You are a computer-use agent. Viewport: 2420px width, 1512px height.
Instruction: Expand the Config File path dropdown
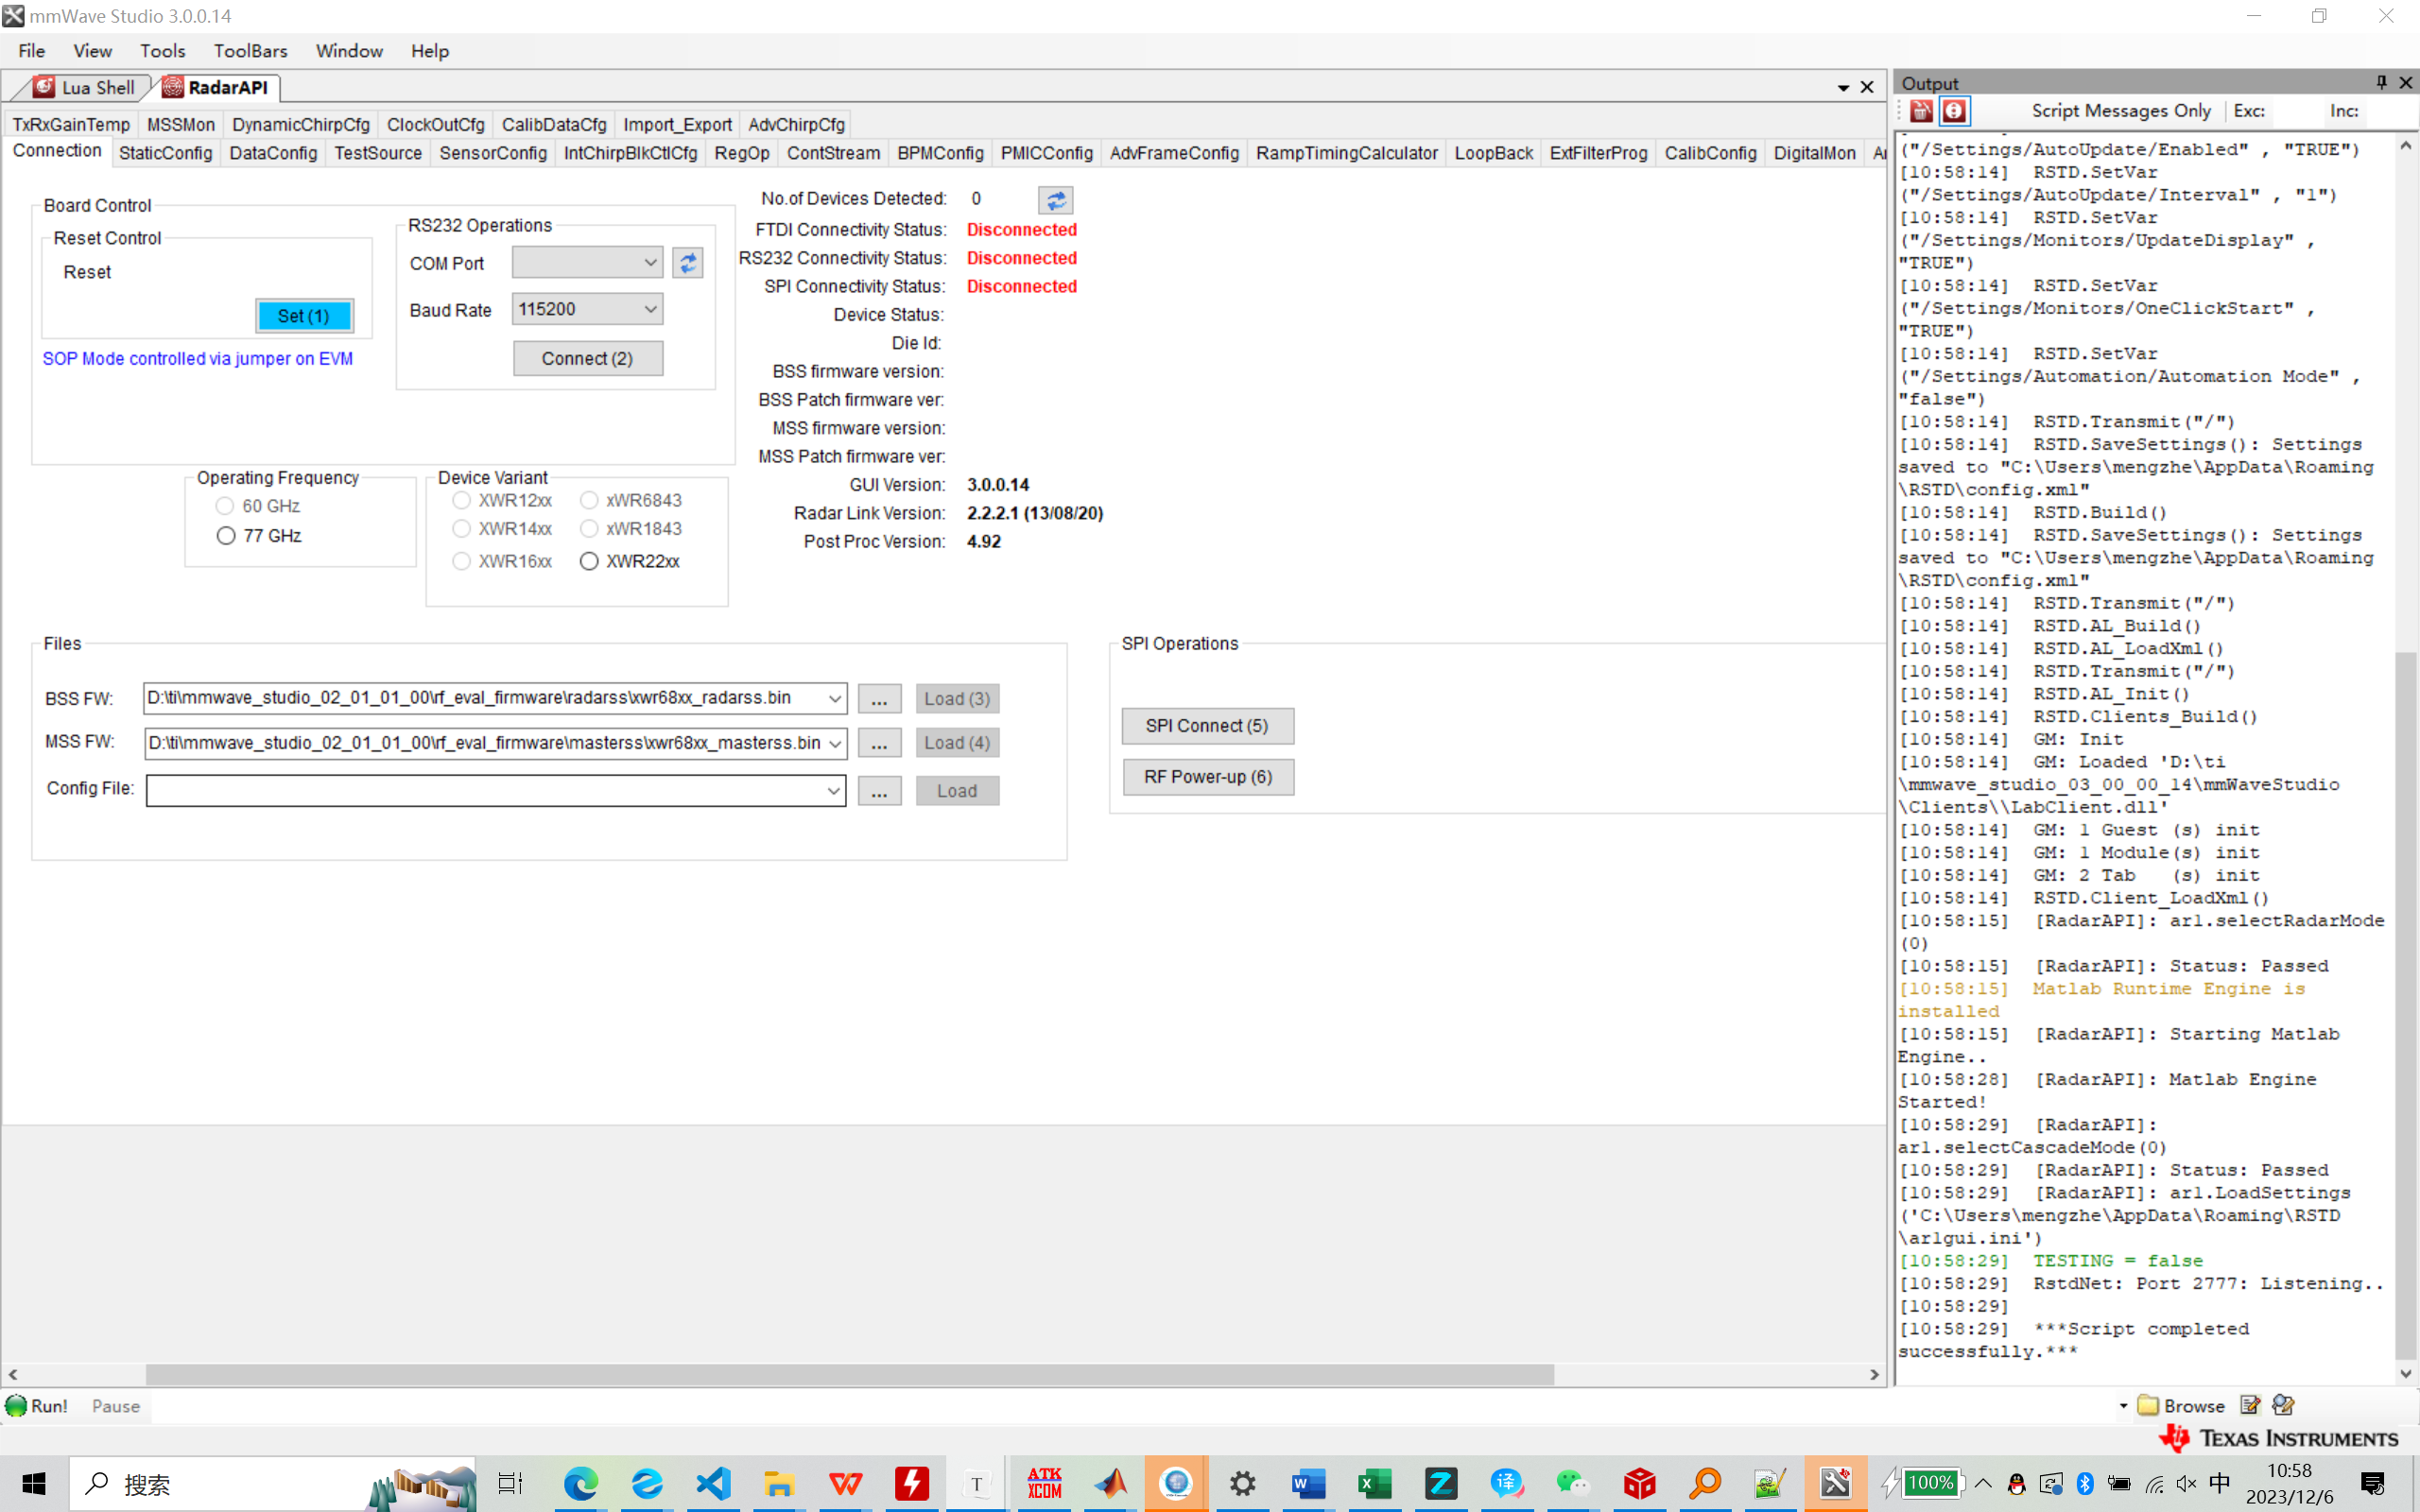click(833, 791)
